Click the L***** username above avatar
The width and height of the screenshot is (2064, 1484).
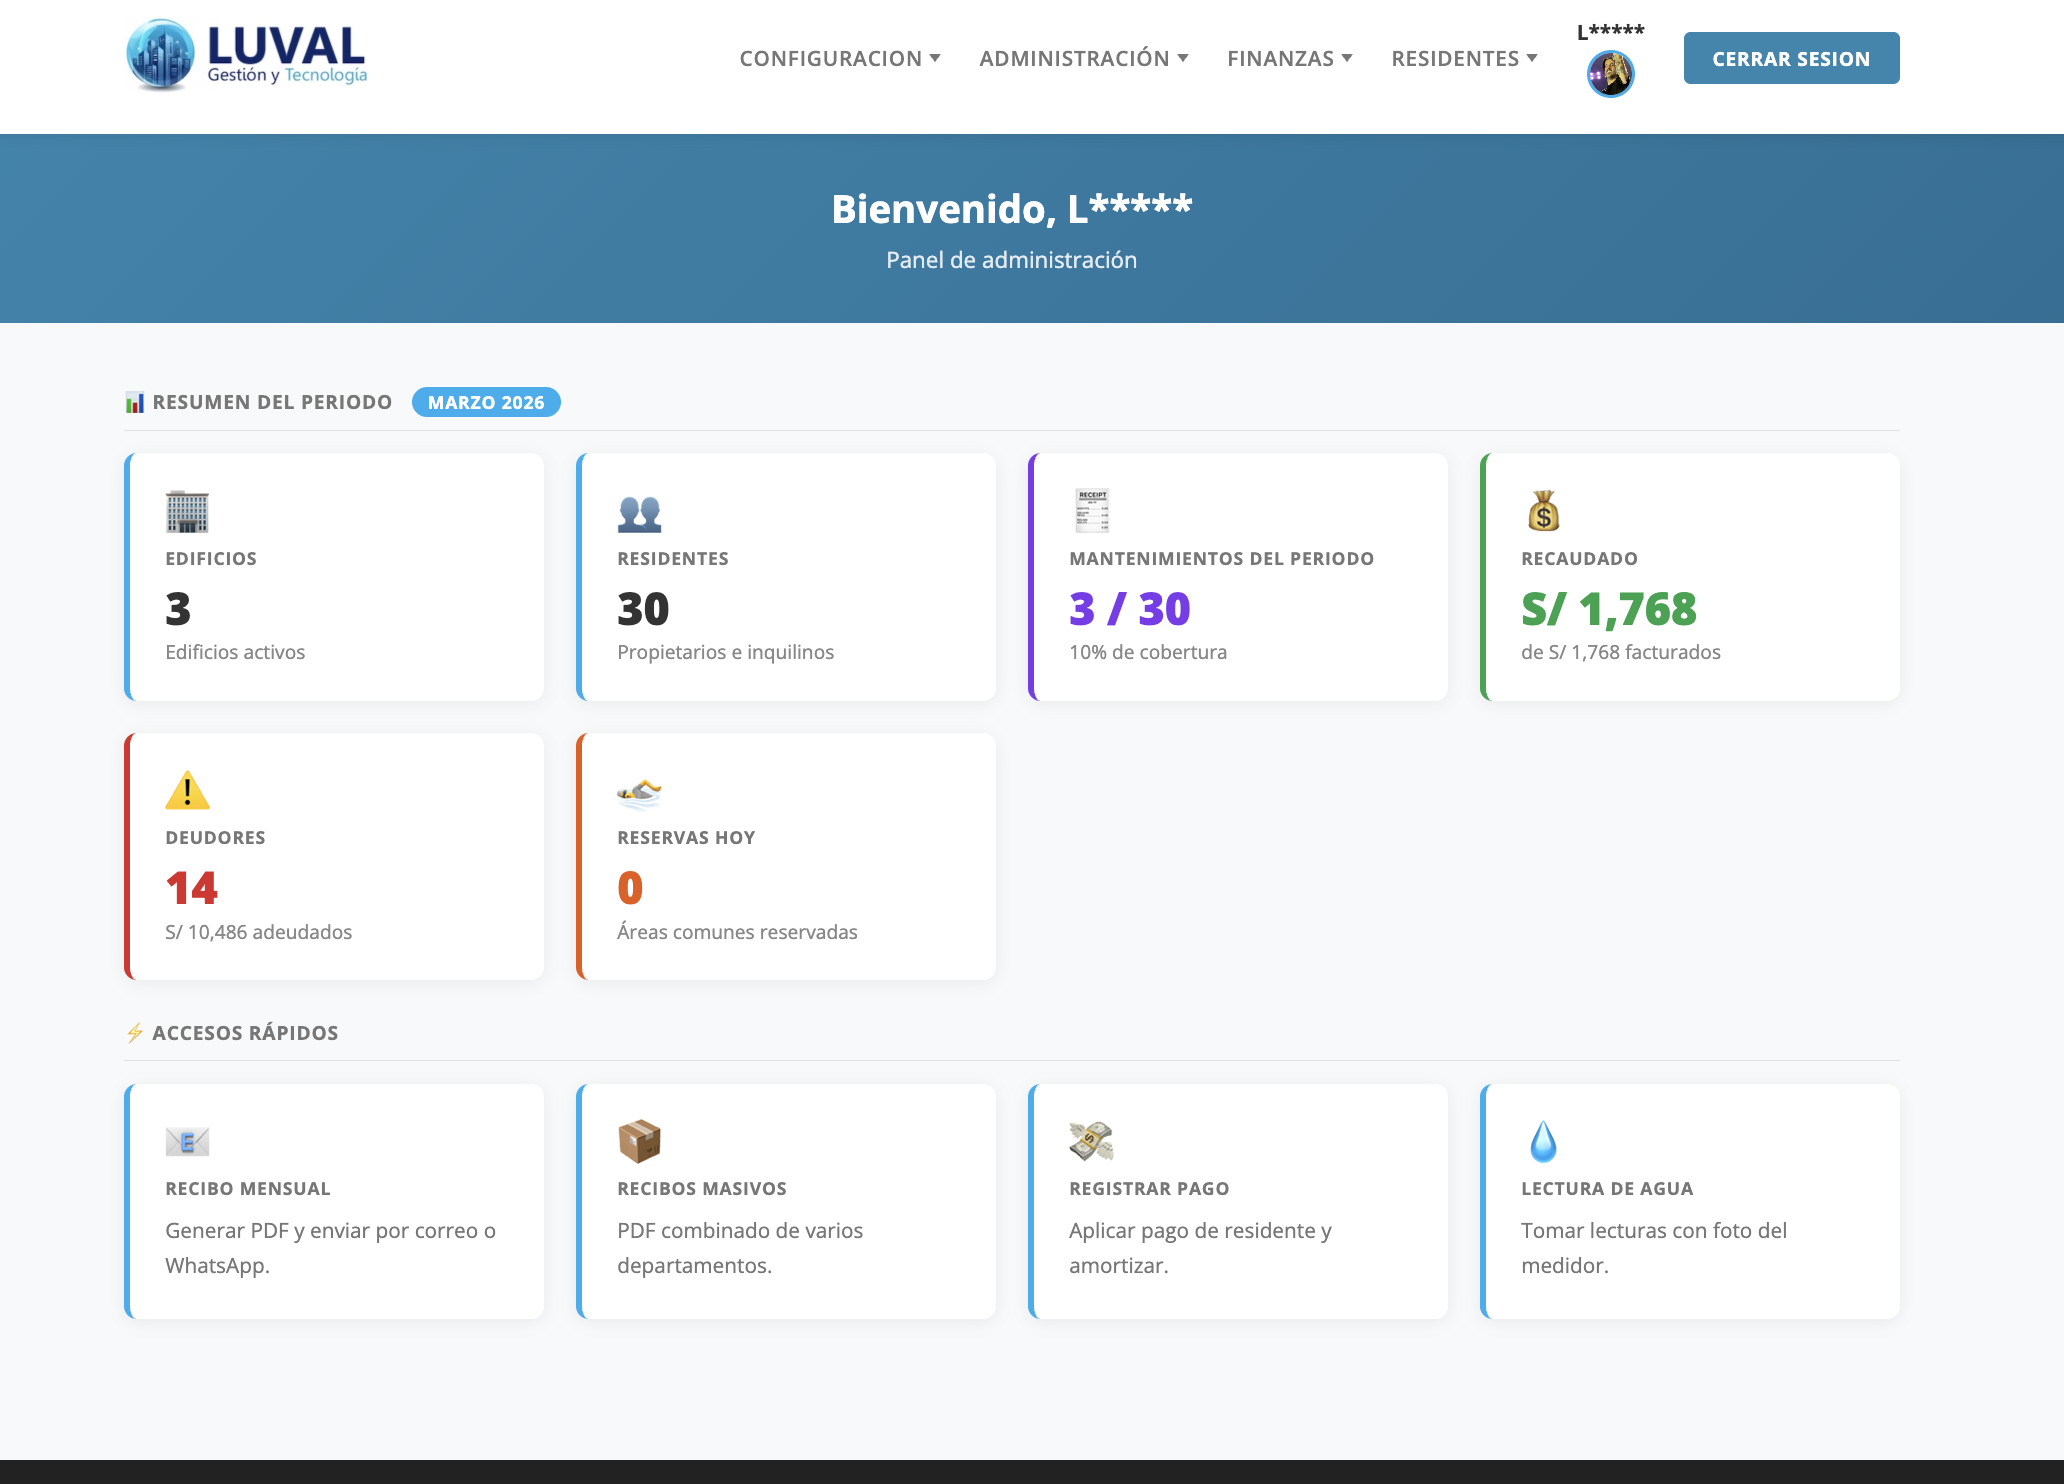1610,32
